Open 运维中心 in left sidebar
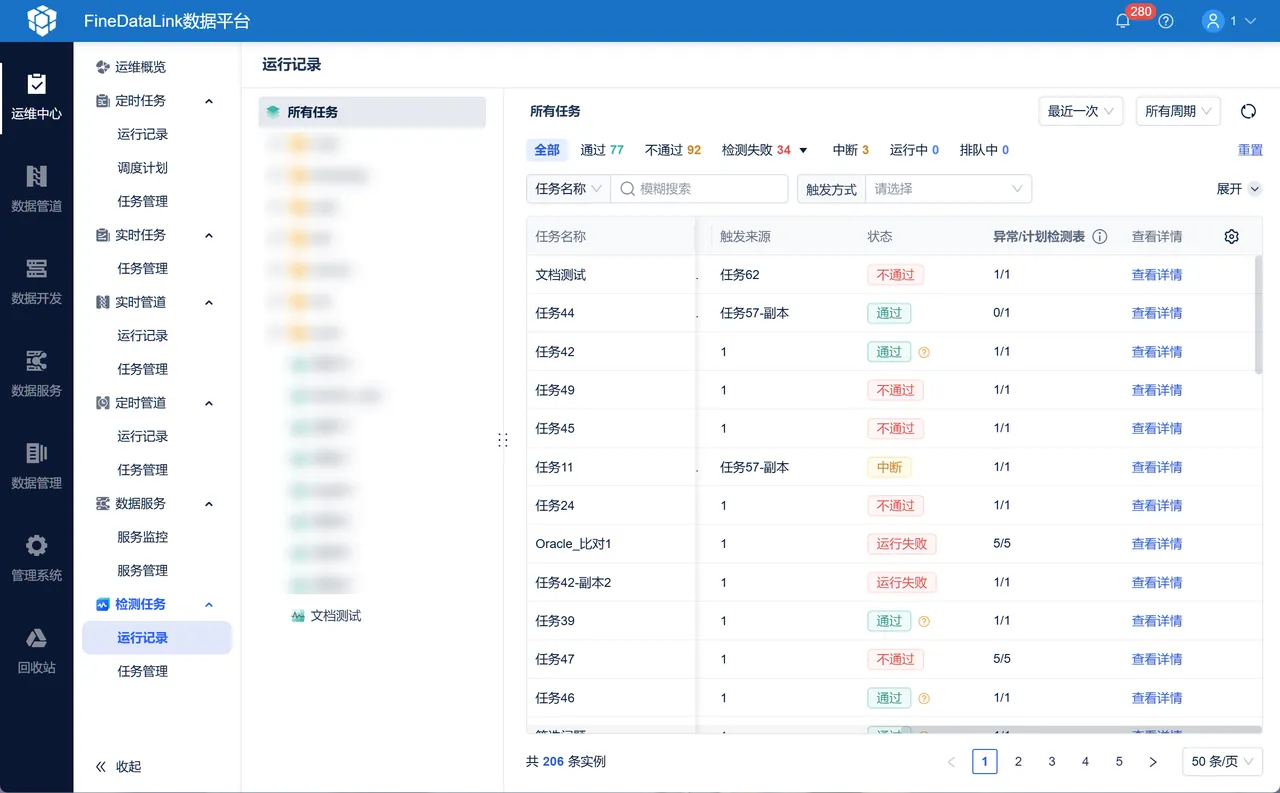The width and height of the screenshot is (1280, 793). click(x=37, y=97)
